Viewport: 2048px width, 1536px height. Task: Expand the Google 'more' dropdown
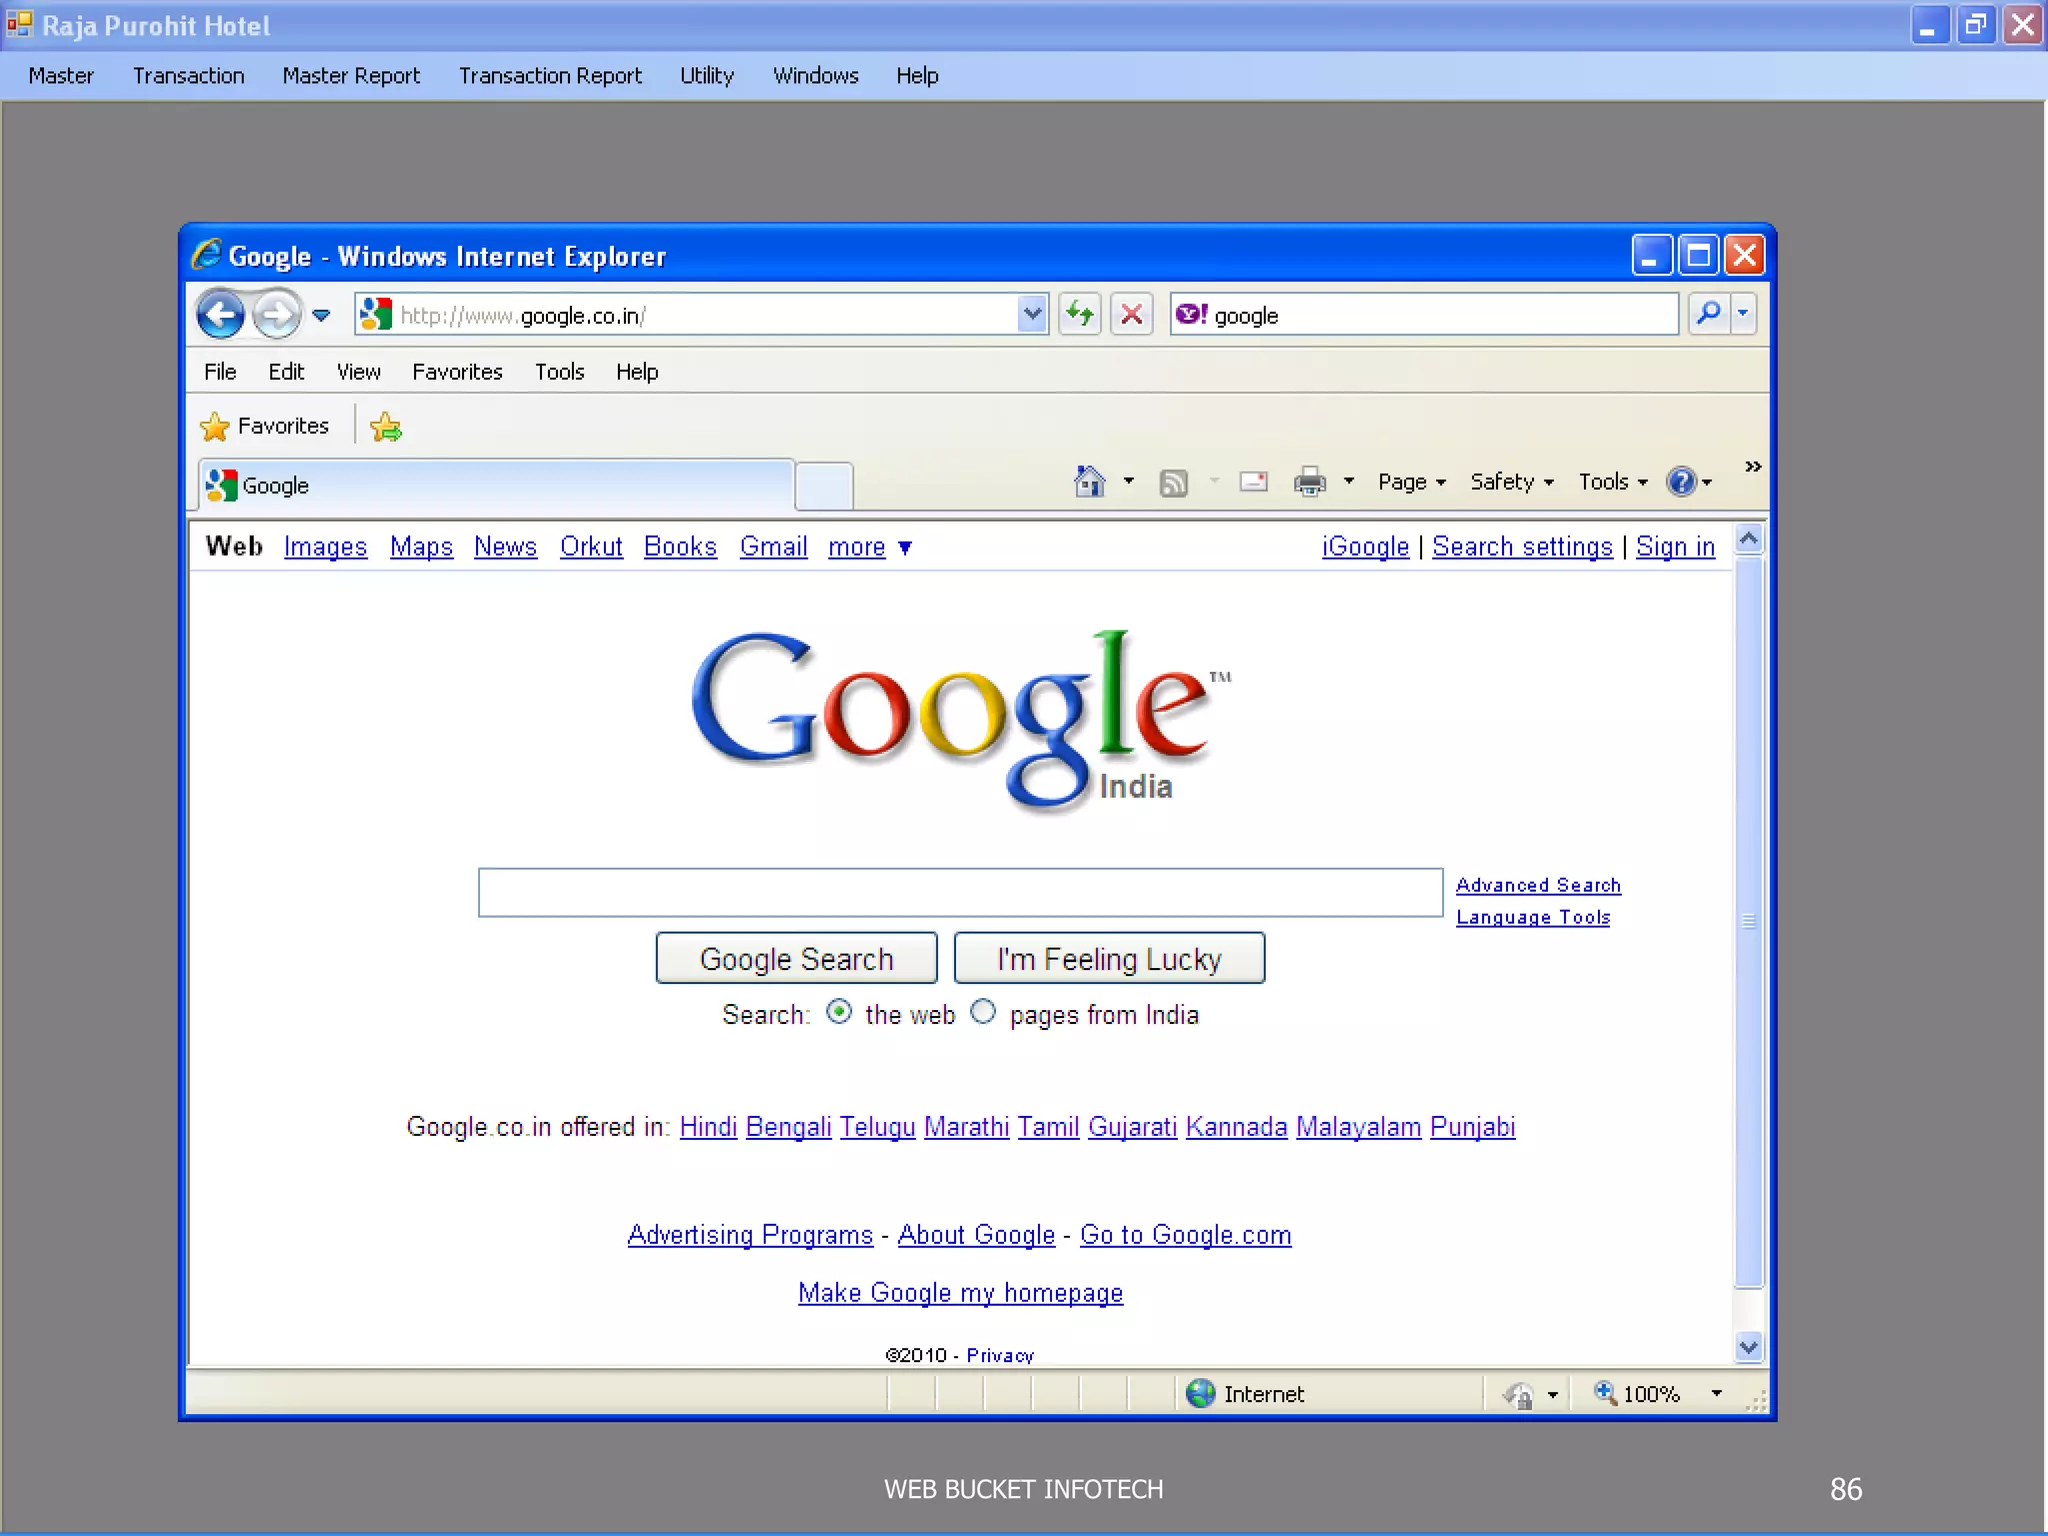coord(870,548)
